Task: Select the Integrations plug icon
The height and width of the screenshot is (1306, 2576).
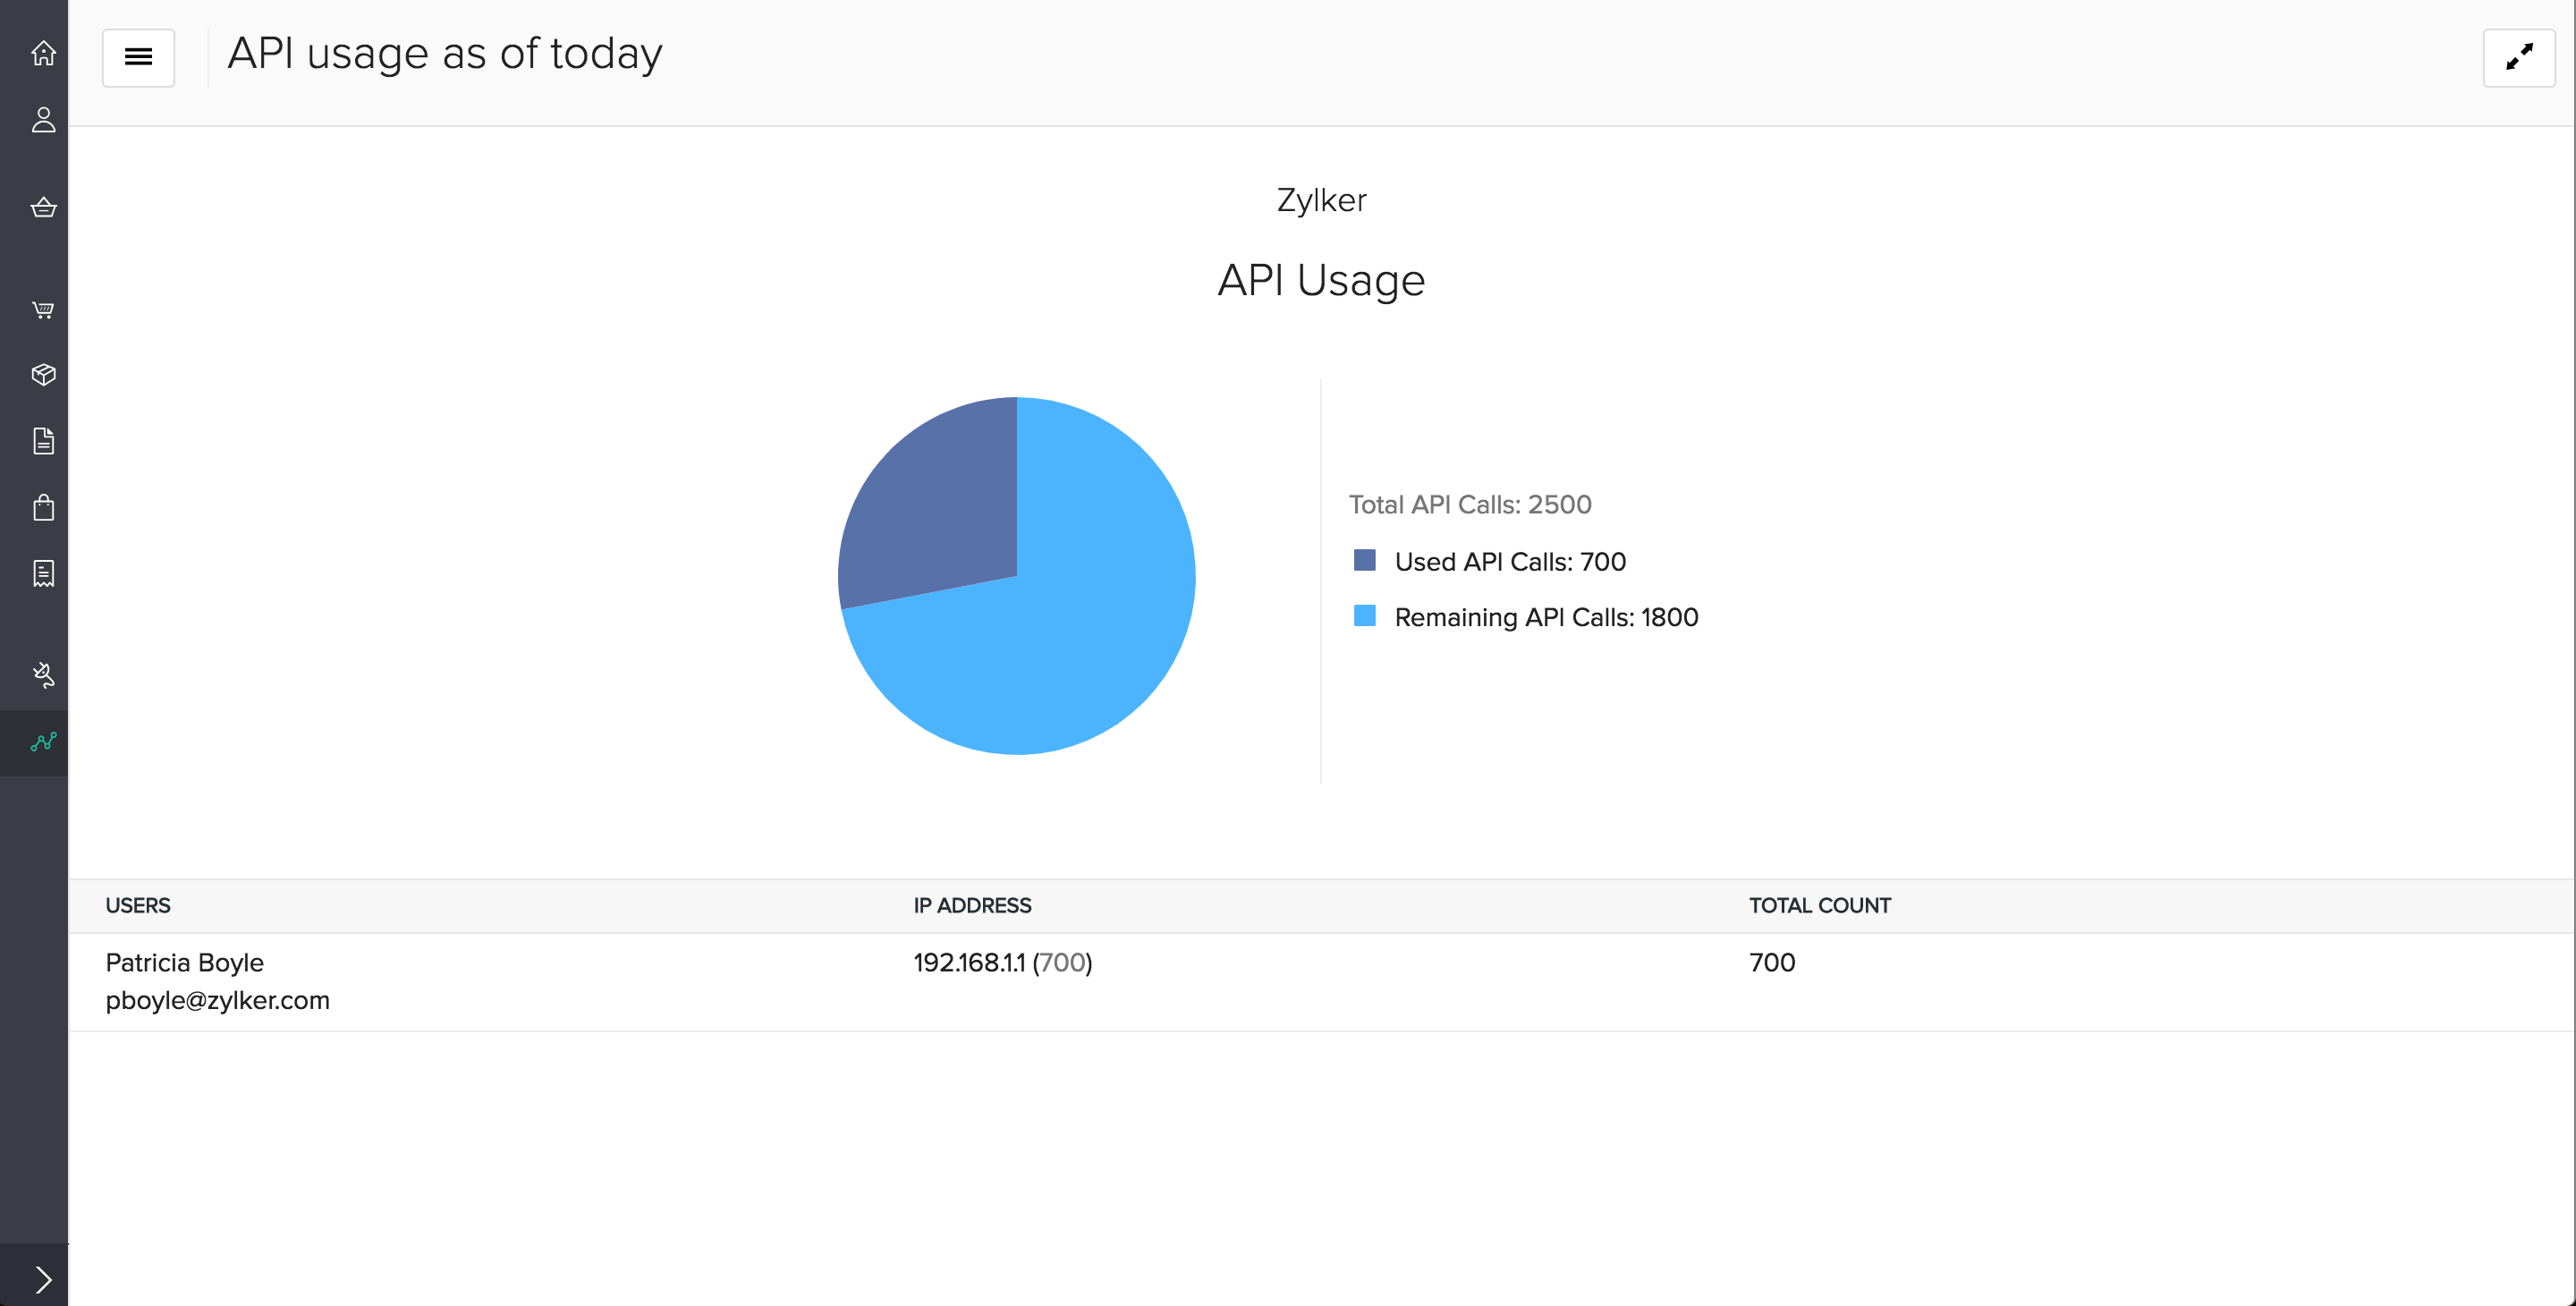Action: (x=43, y=675)
